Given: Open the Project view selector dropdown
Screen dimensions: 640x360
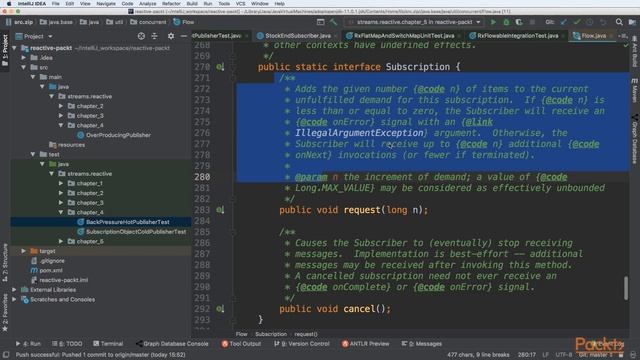Looking at the screenshot, I should point(34,36).
